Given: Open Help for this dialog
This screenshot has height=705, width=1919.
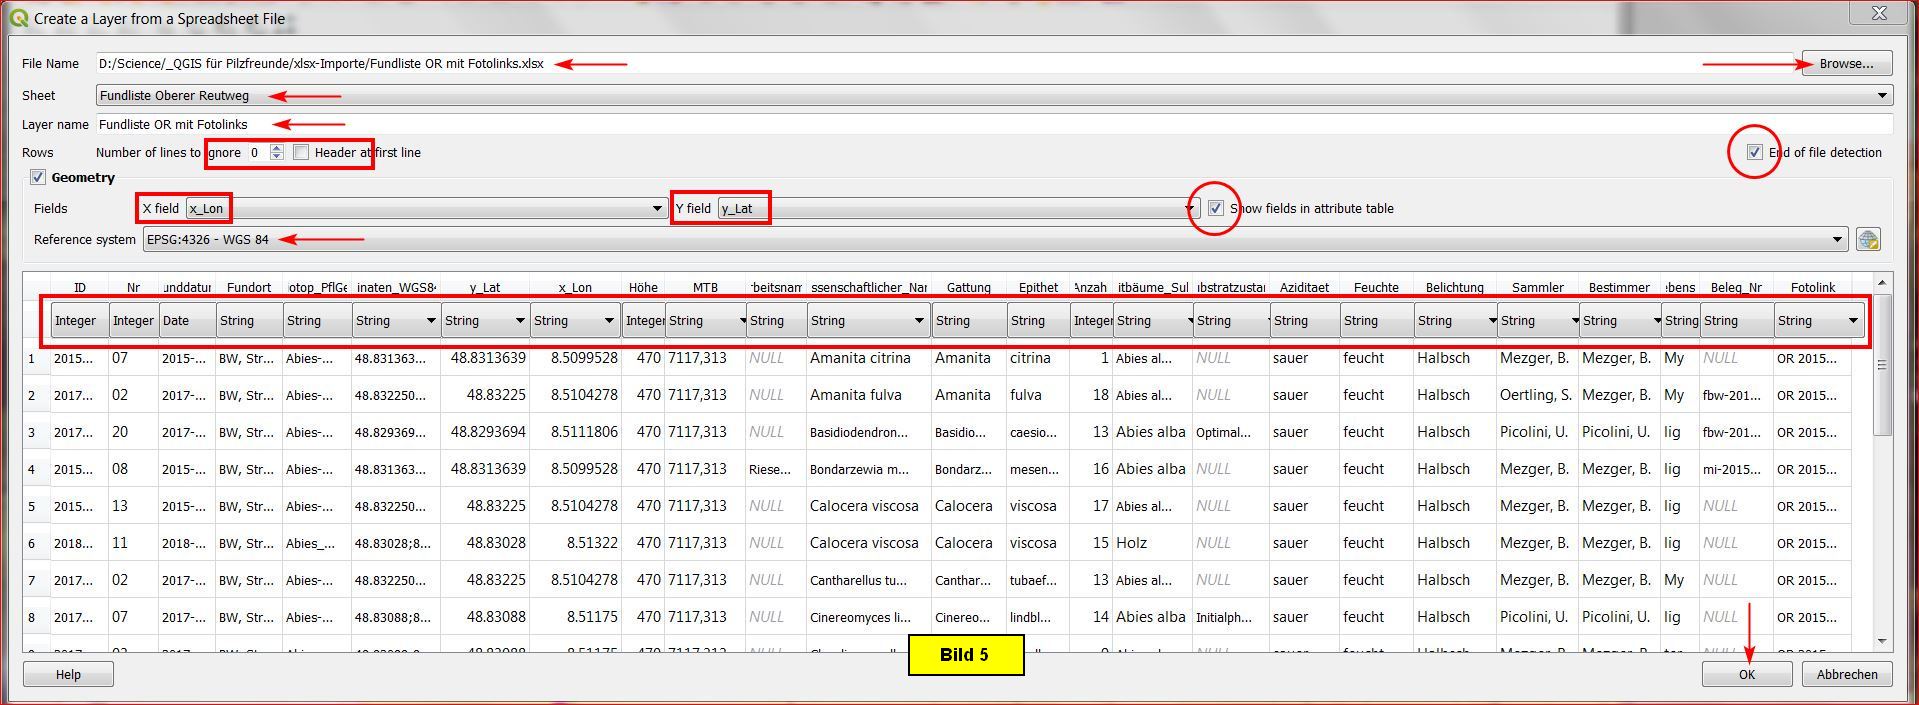Looking at the screenshot, I should point(68,675).
